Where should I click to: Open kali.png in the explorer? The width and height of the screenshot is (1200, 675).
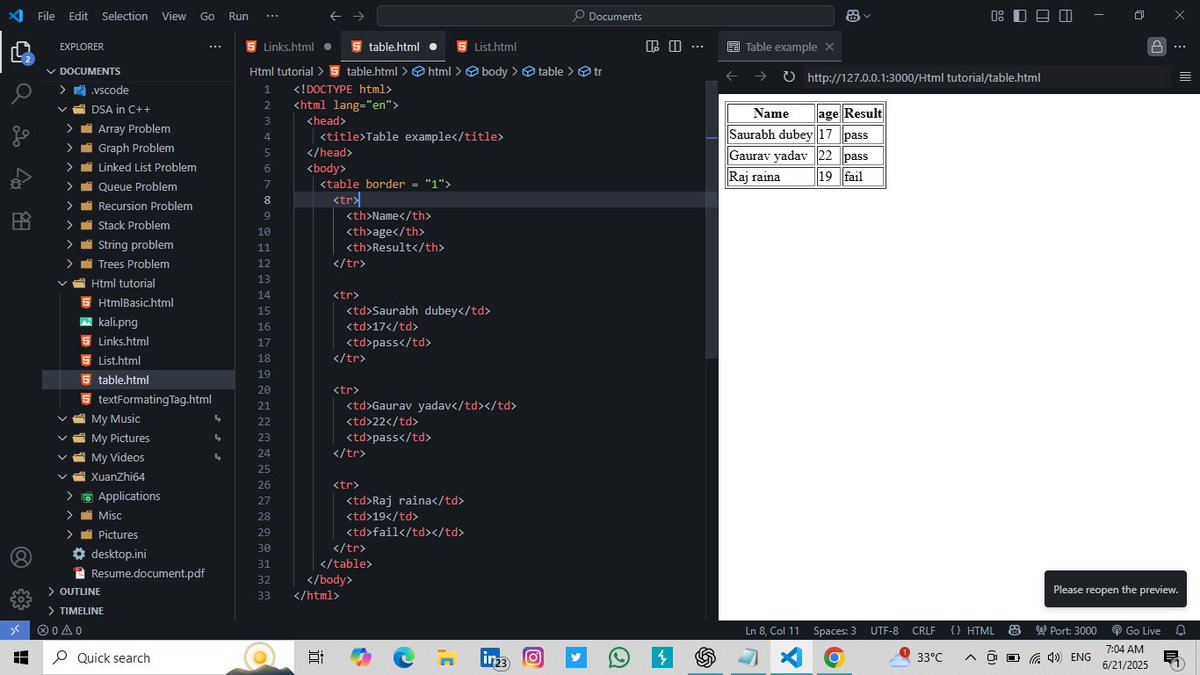click(118, 322)
